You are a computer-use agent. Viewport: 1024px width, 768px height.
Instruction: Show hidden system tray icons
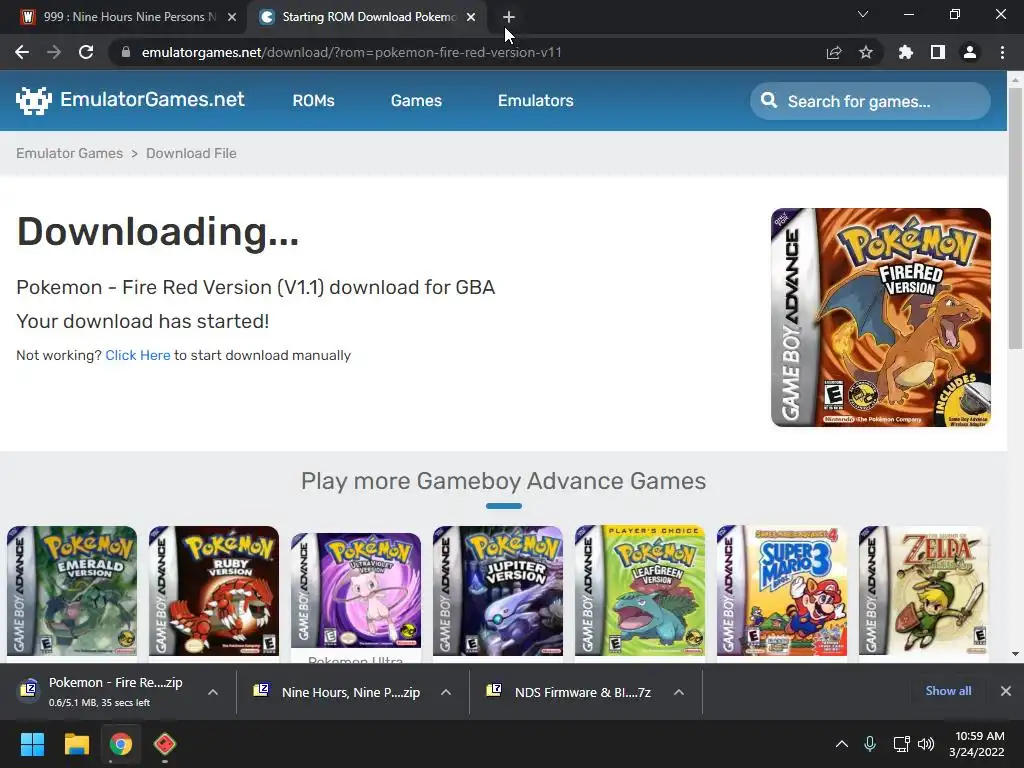click(842, 744)
